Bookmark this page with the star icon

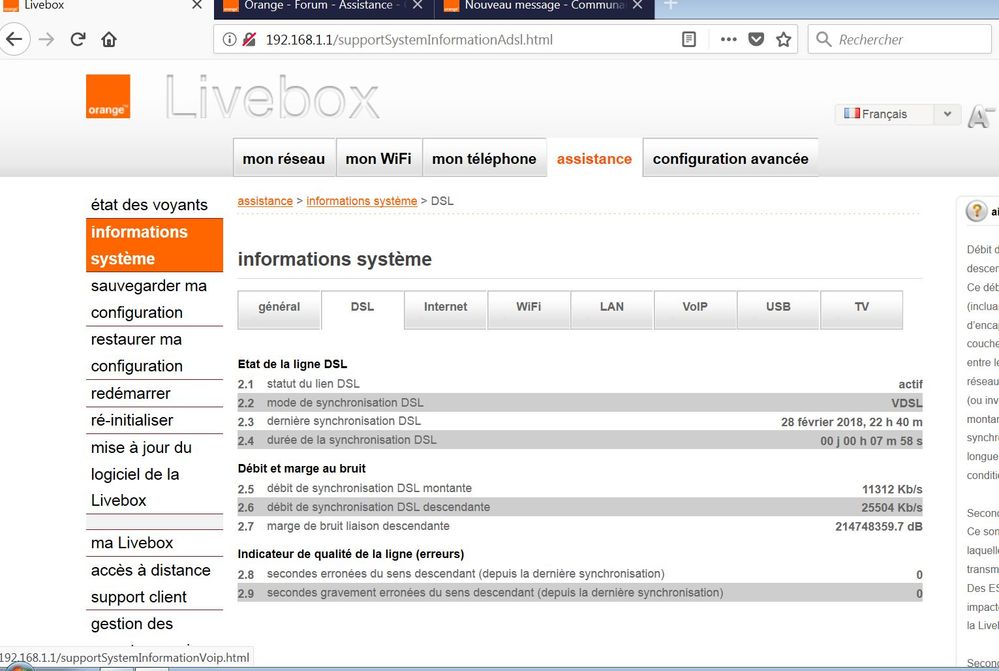tap(785, 39)
